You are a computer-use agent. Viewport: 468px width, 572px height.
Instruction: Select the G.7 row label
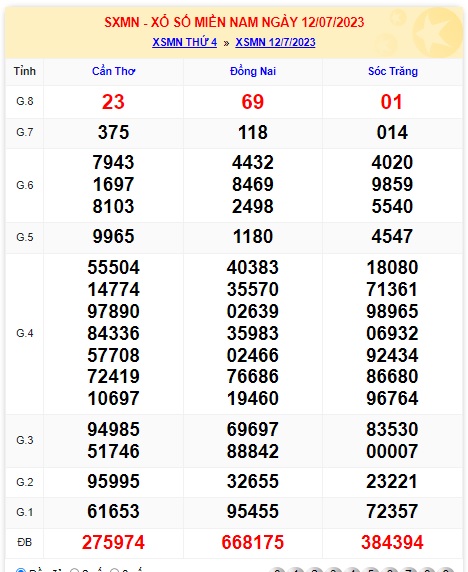[x=25, y=132]
